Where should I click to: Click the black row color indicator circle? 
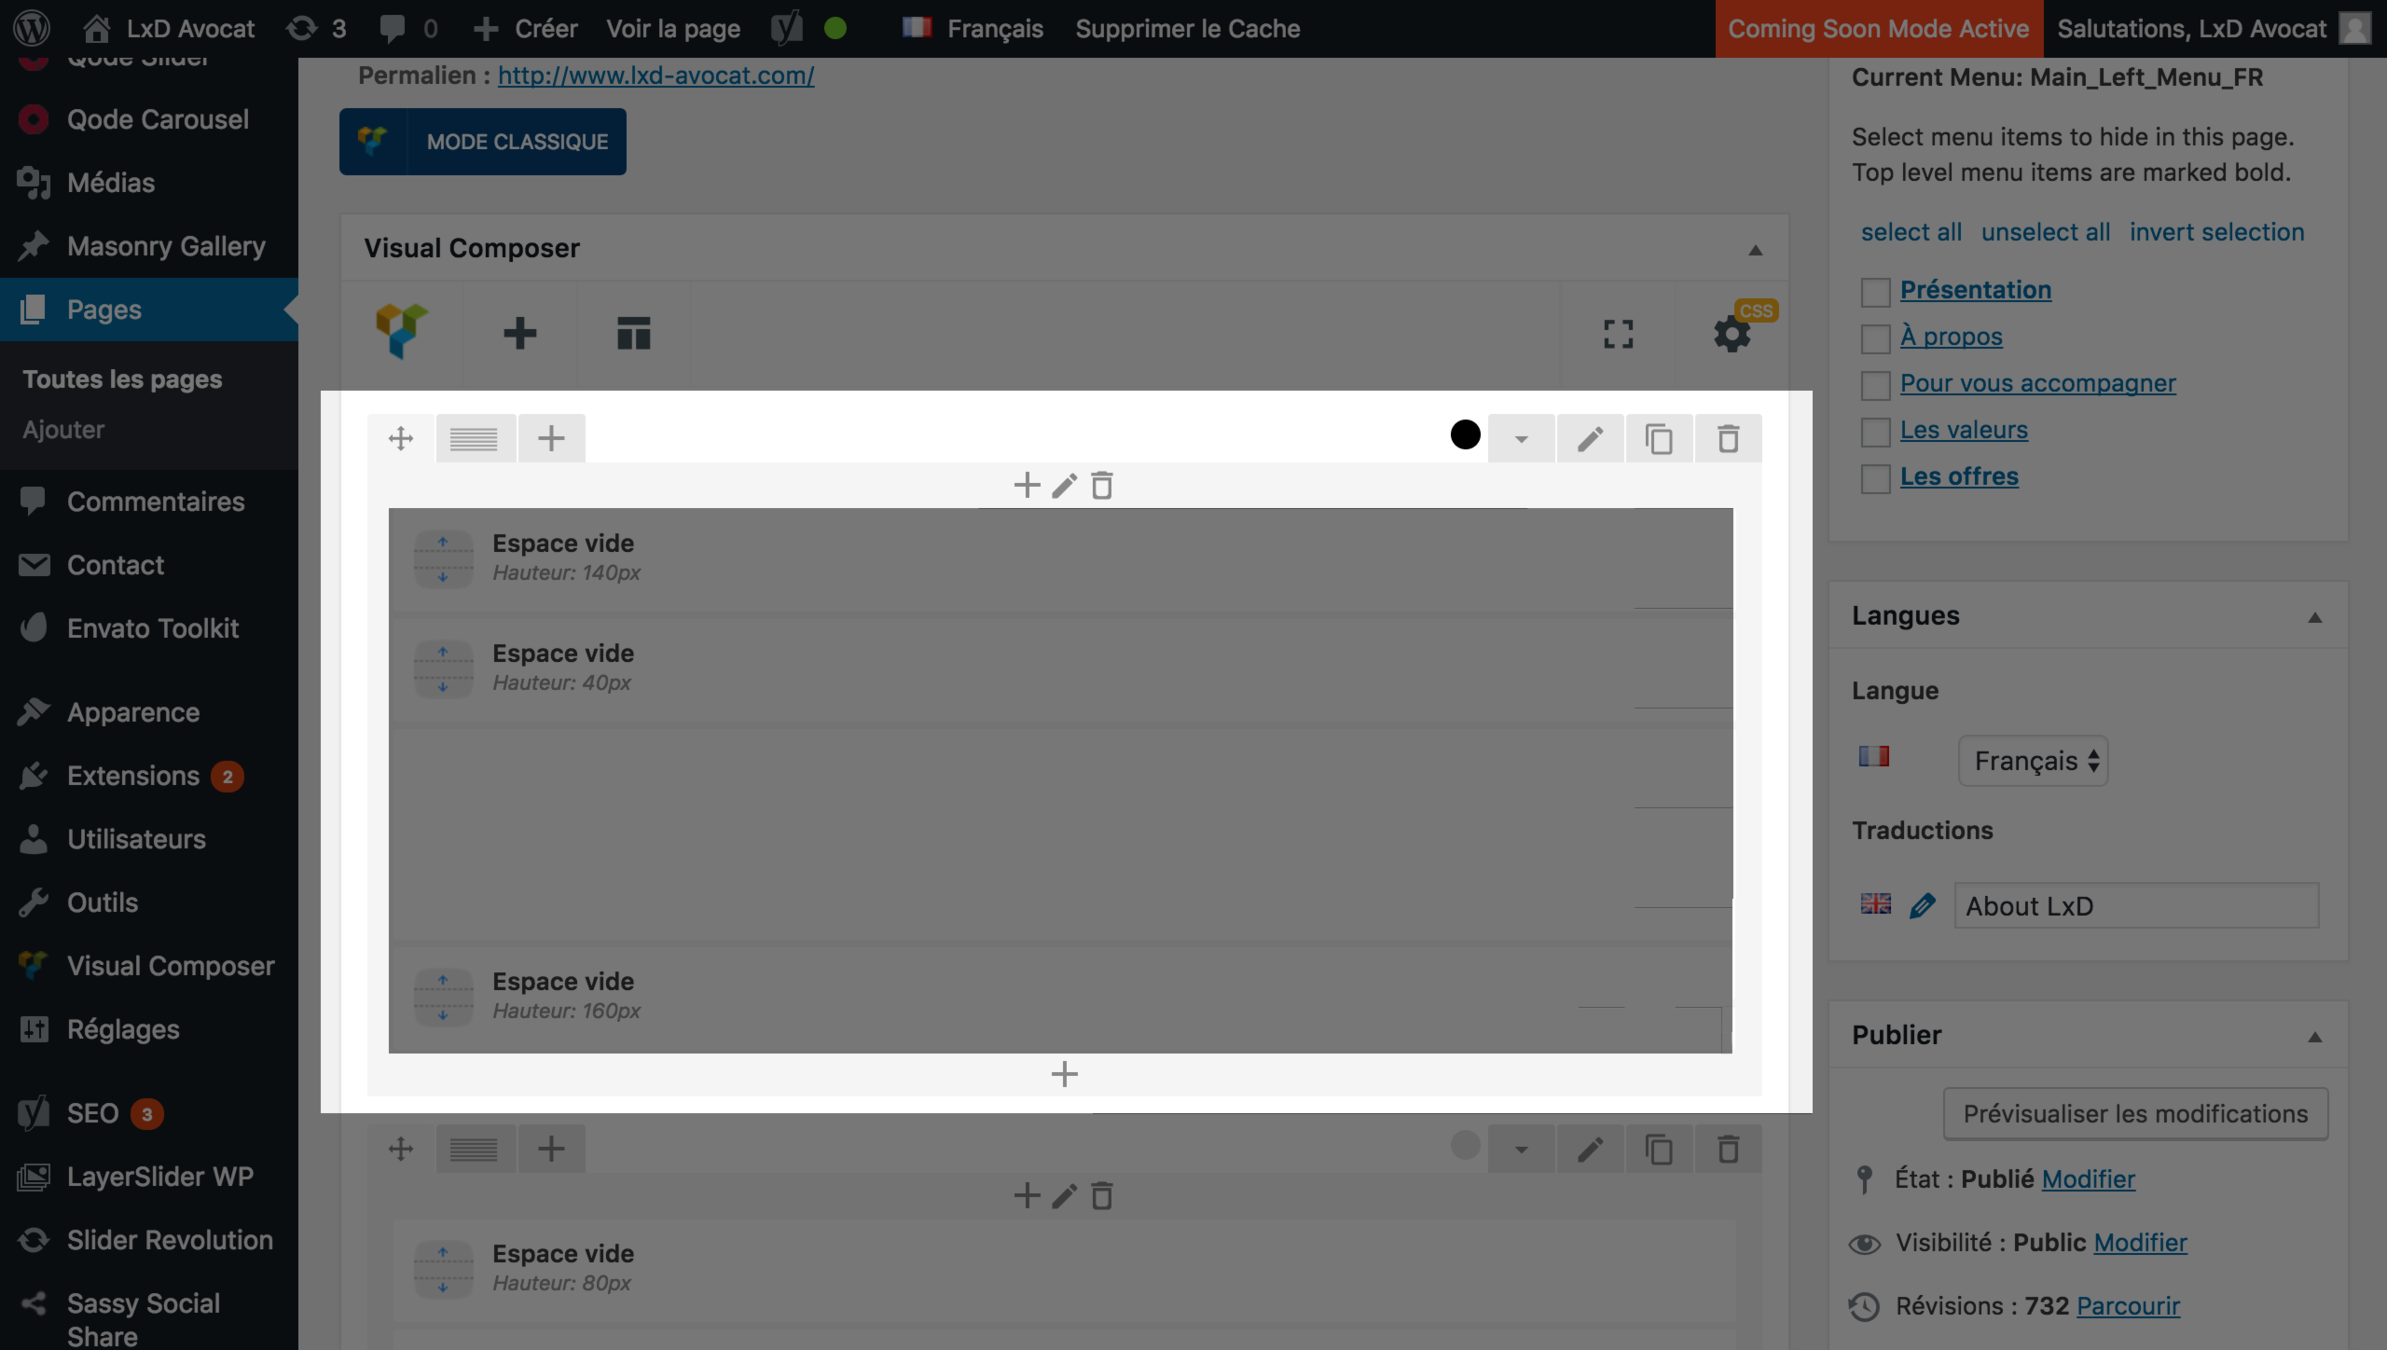[1465, 435]
